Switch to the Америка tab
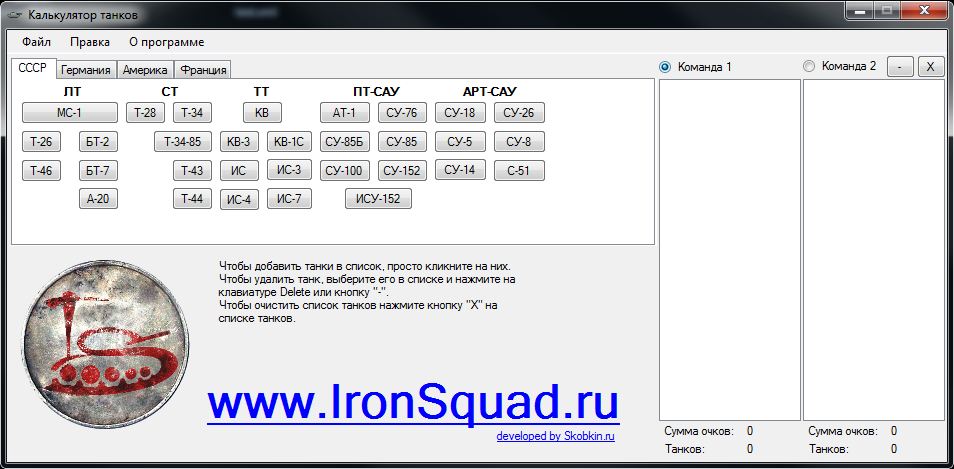This screenshot has width=954, height=469. 145,70
